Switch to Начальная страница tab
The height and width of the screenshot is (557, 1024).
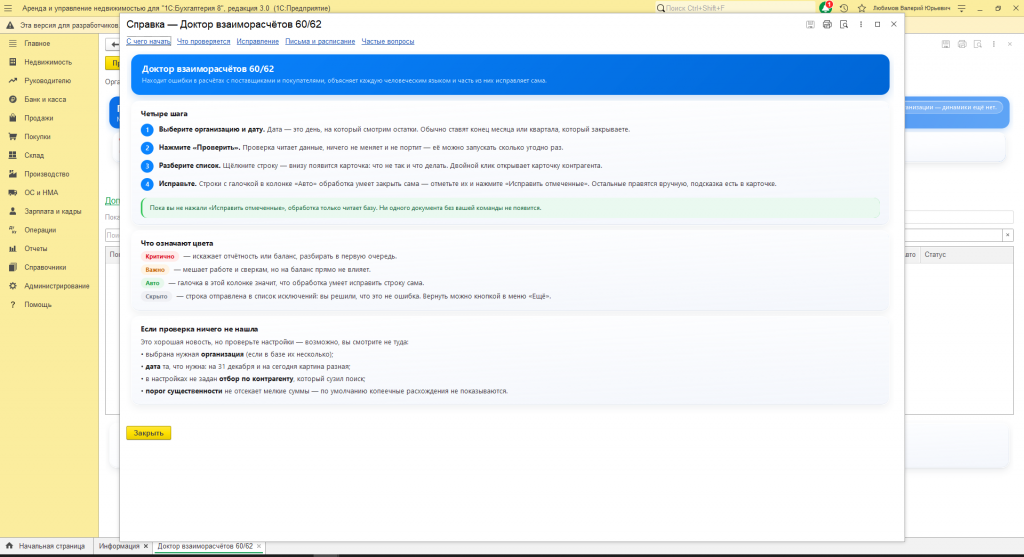(x=46, y=546)
